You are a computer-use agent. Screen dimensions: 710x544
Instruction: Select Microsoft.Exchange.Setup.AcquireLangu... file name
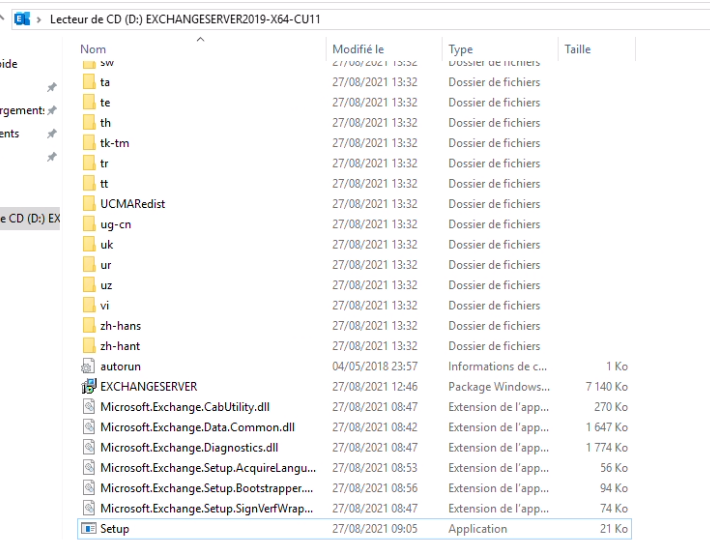(x=208, y=467)
